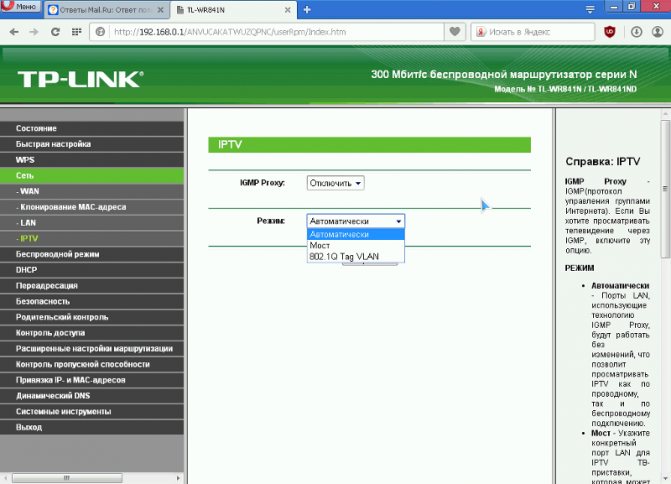
Task: Select Мост option in mode list
Action: click(355, 245)
